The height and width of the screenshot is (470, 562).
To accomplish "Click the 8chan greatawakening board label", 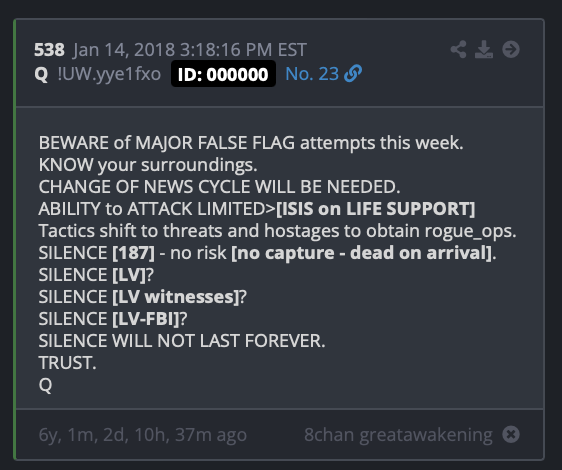I will point(398,435).
